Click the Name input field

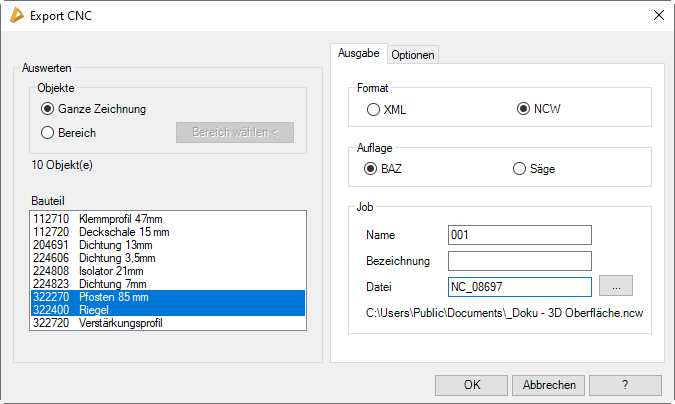tap(520, 235)
